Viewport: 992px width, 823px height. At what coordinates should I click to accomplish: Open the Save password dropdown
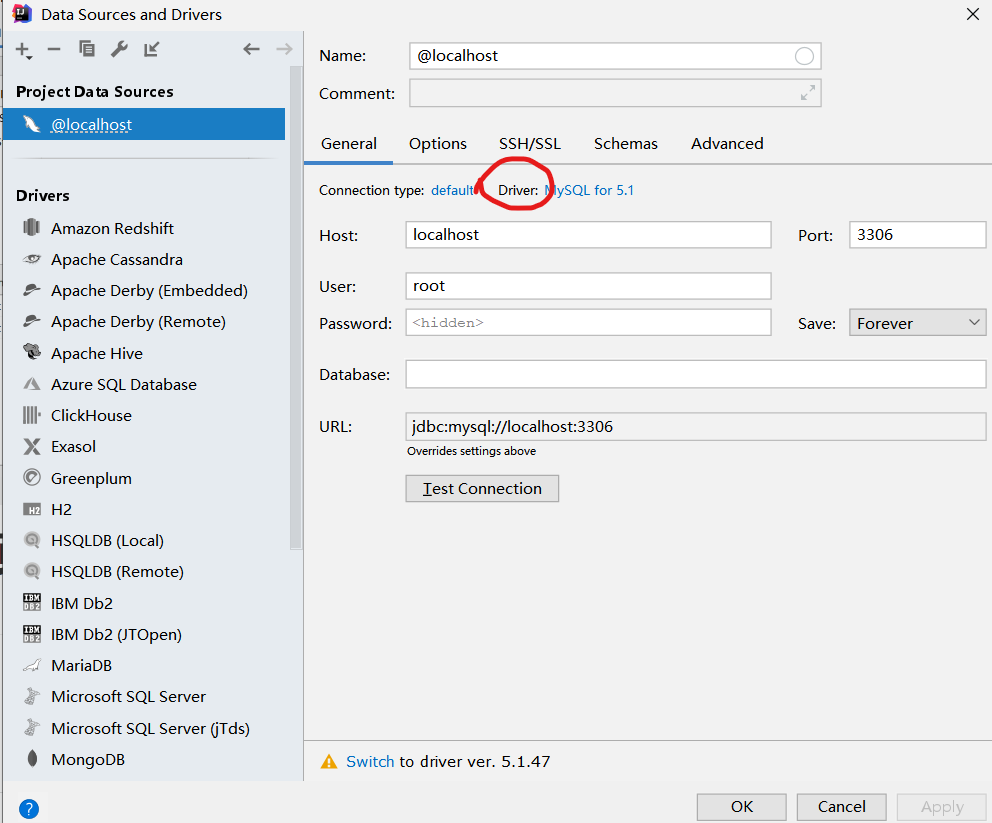click(917, 323)
